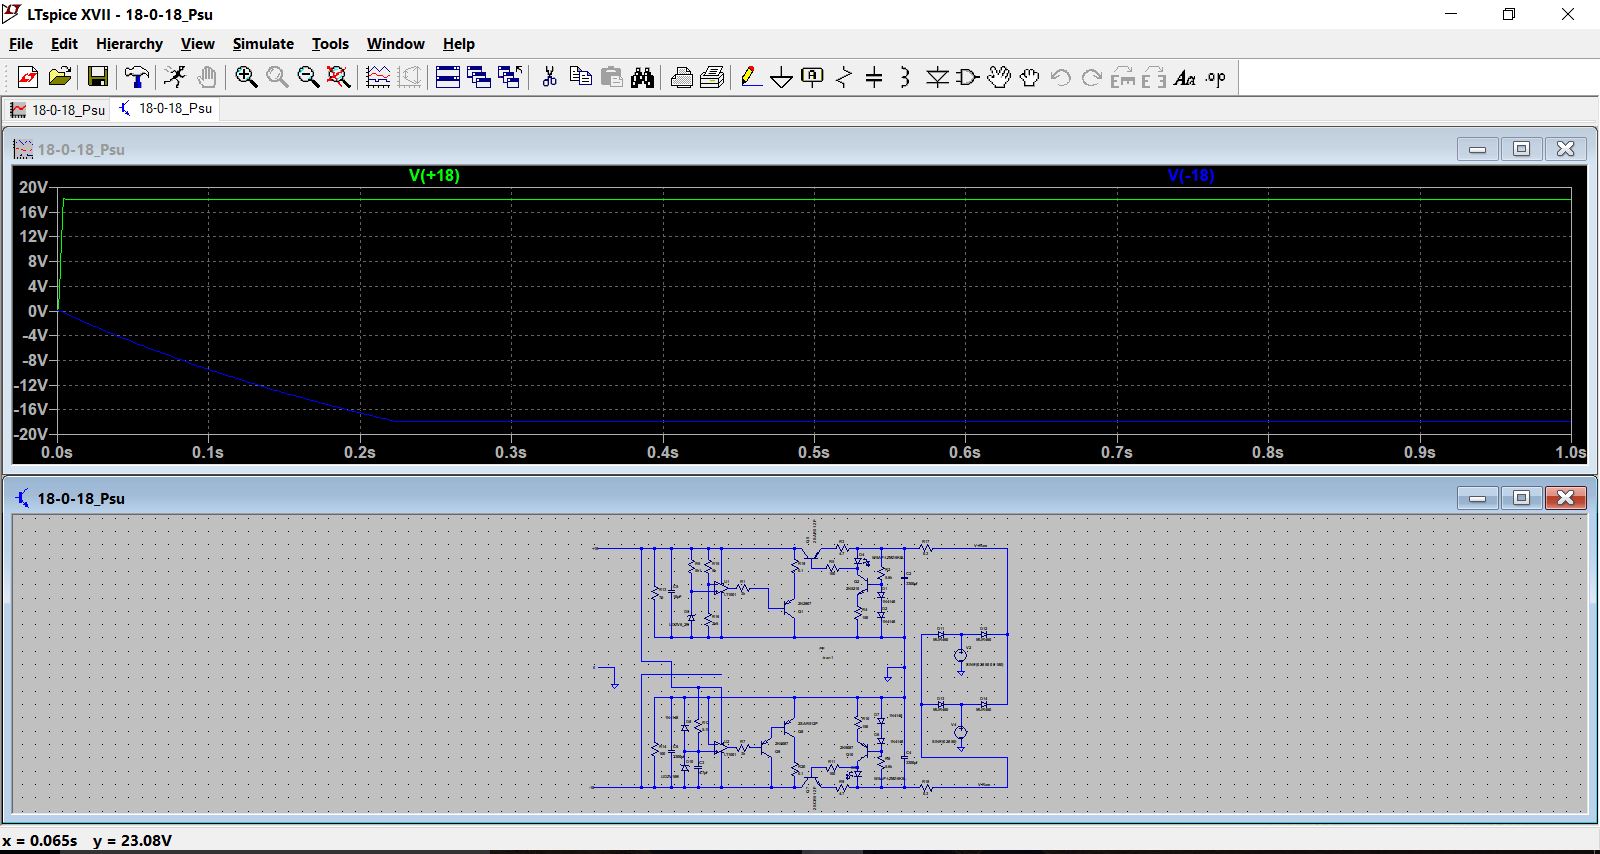Select the Drag closed-fist tool
Image resolution: width=1600 pixels, height=854 pixels.
(x=1030, y=77)
